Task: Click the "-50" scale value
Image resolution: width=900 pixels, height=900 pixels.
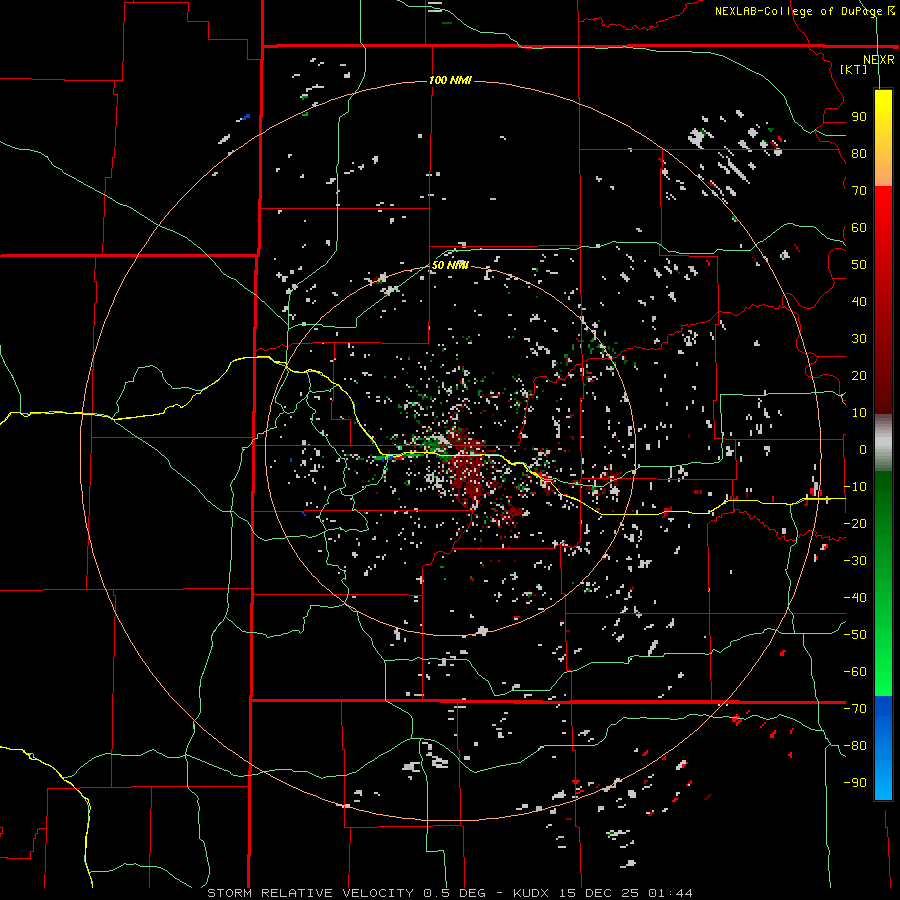Action: 855,635
